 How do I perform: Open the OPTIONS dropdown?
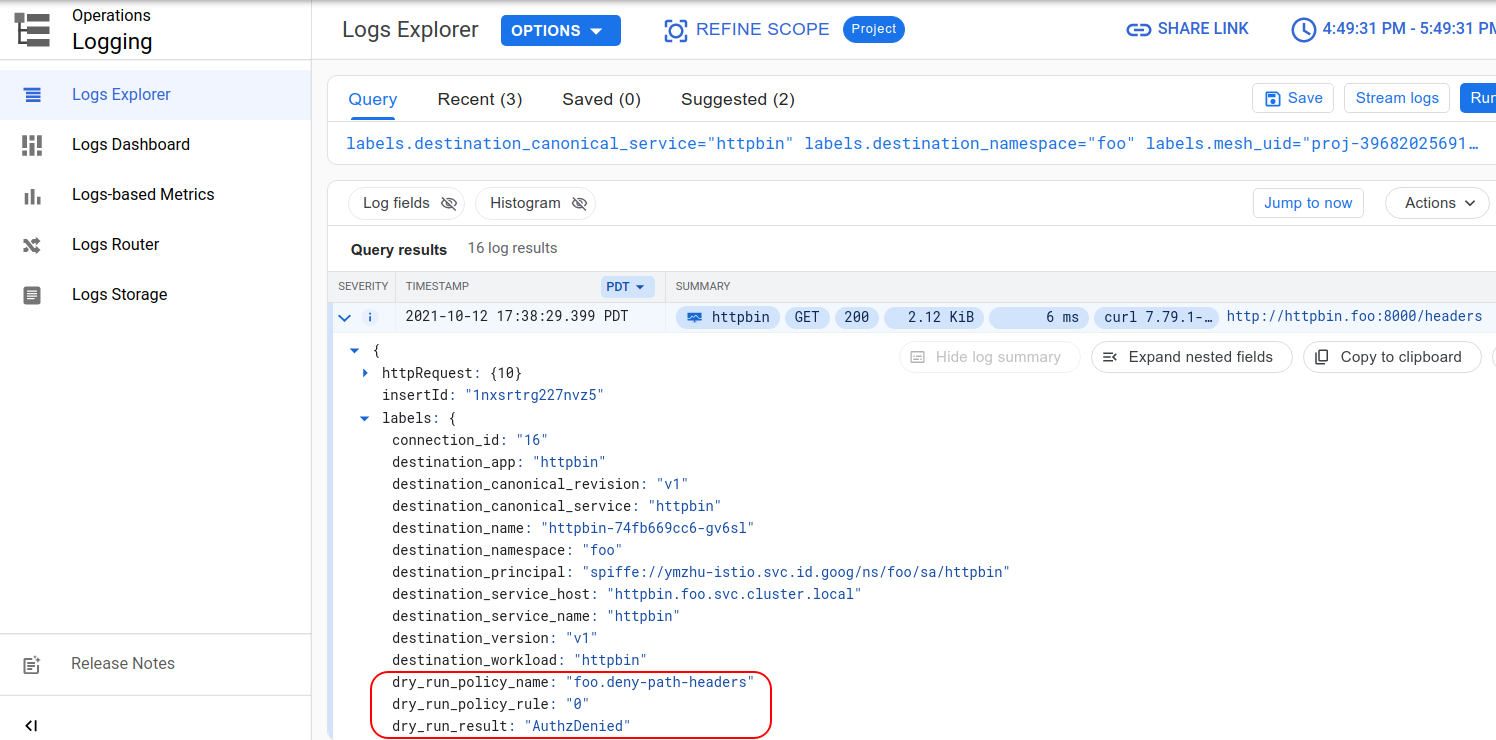(560, 31)
